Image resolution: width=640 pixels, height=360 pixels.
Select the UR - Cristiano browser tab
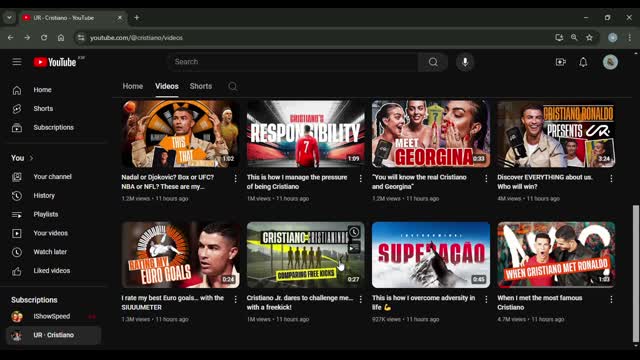coord(73,18)
